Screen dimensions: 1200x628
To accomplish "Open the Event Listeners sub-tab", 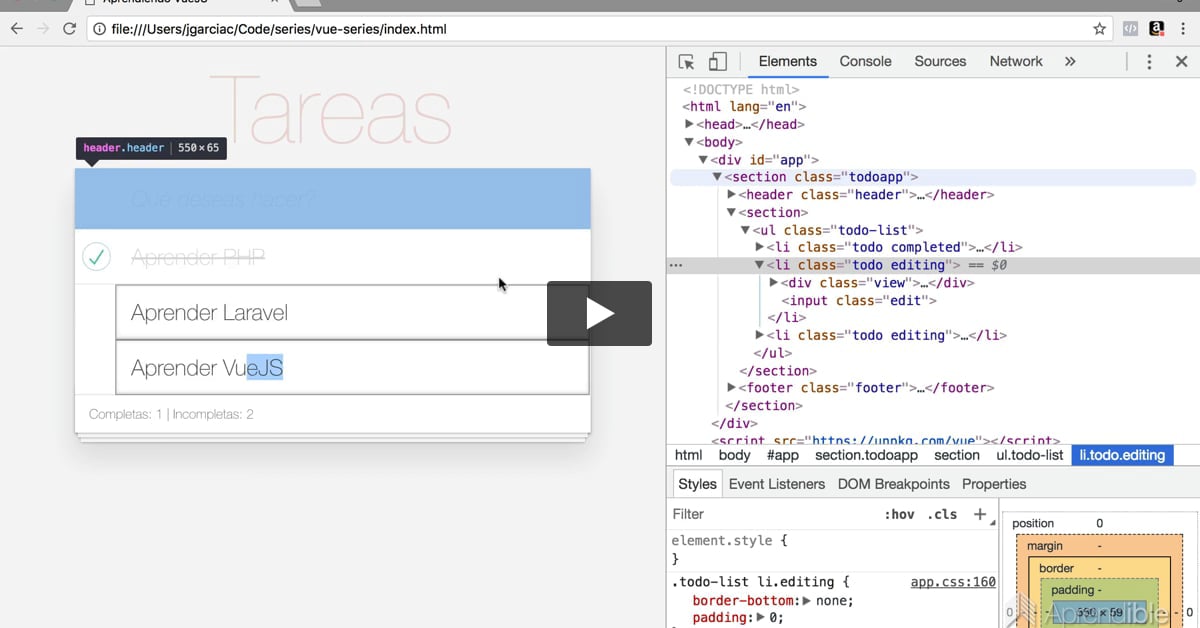I will coord(777,484).
